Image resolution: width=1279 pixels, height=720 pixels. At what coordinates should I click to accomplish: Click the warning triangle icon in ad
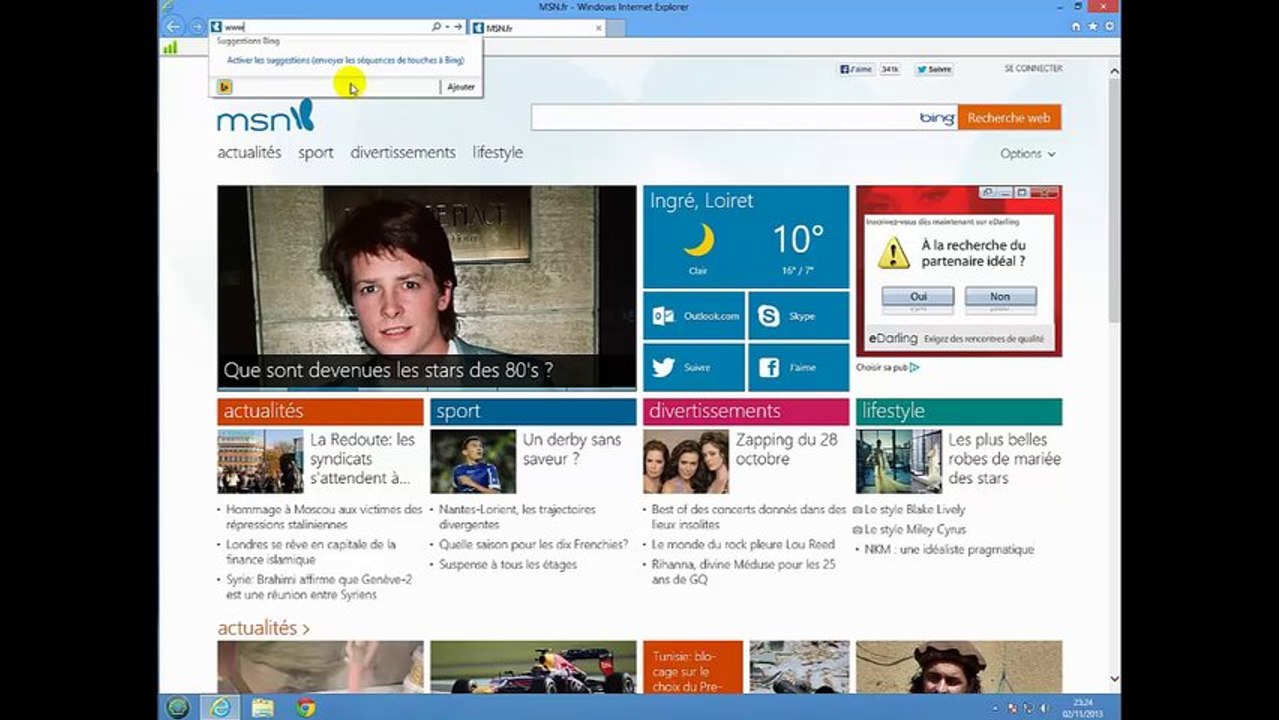(x=894, y=253)
